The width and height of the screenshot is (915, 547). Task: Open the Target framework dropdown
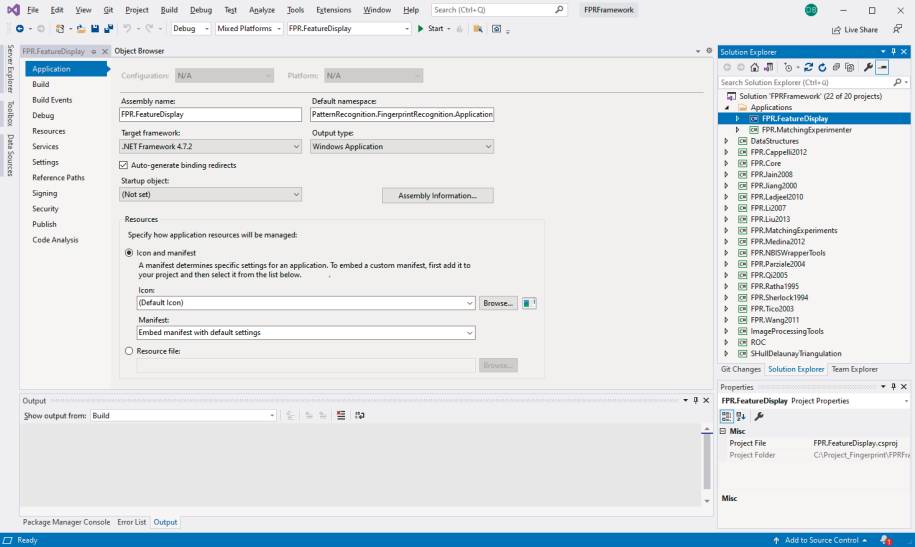tap(211, 147)
